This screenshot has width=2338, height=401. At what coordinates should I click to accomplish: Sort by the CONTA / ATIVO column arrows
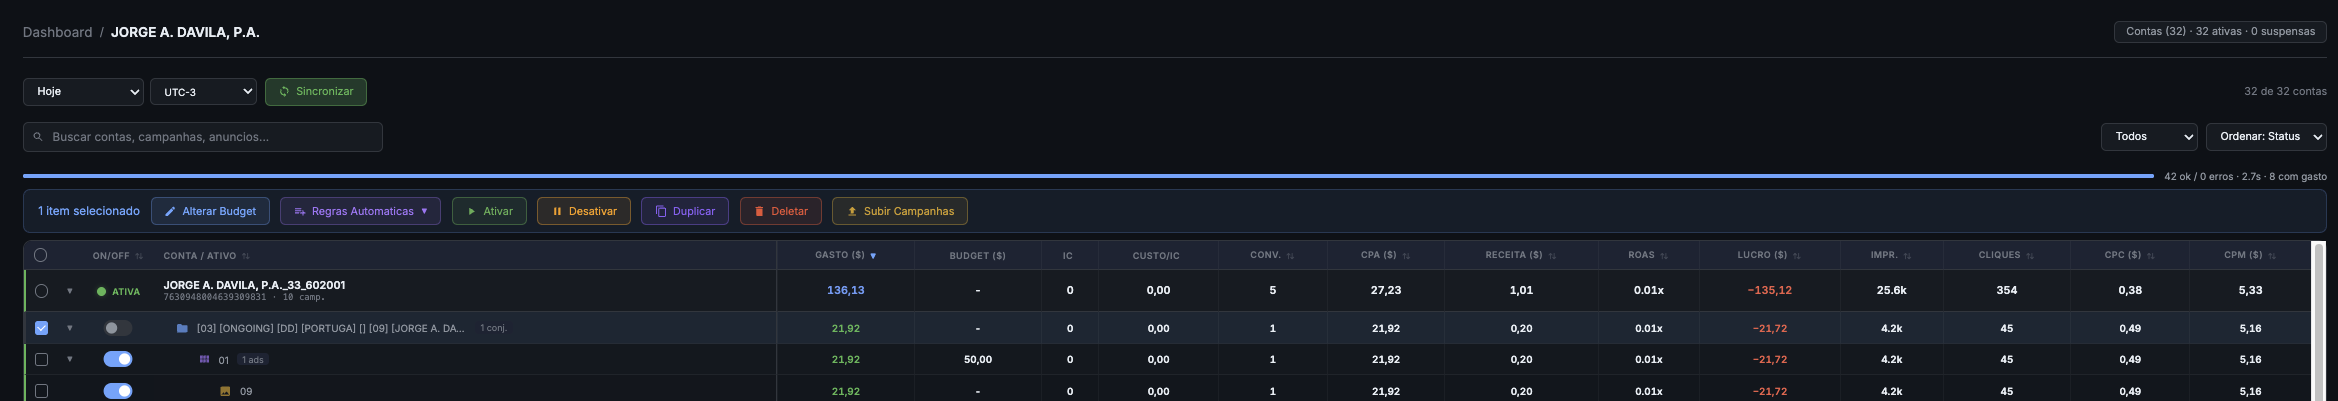(246, 256)
